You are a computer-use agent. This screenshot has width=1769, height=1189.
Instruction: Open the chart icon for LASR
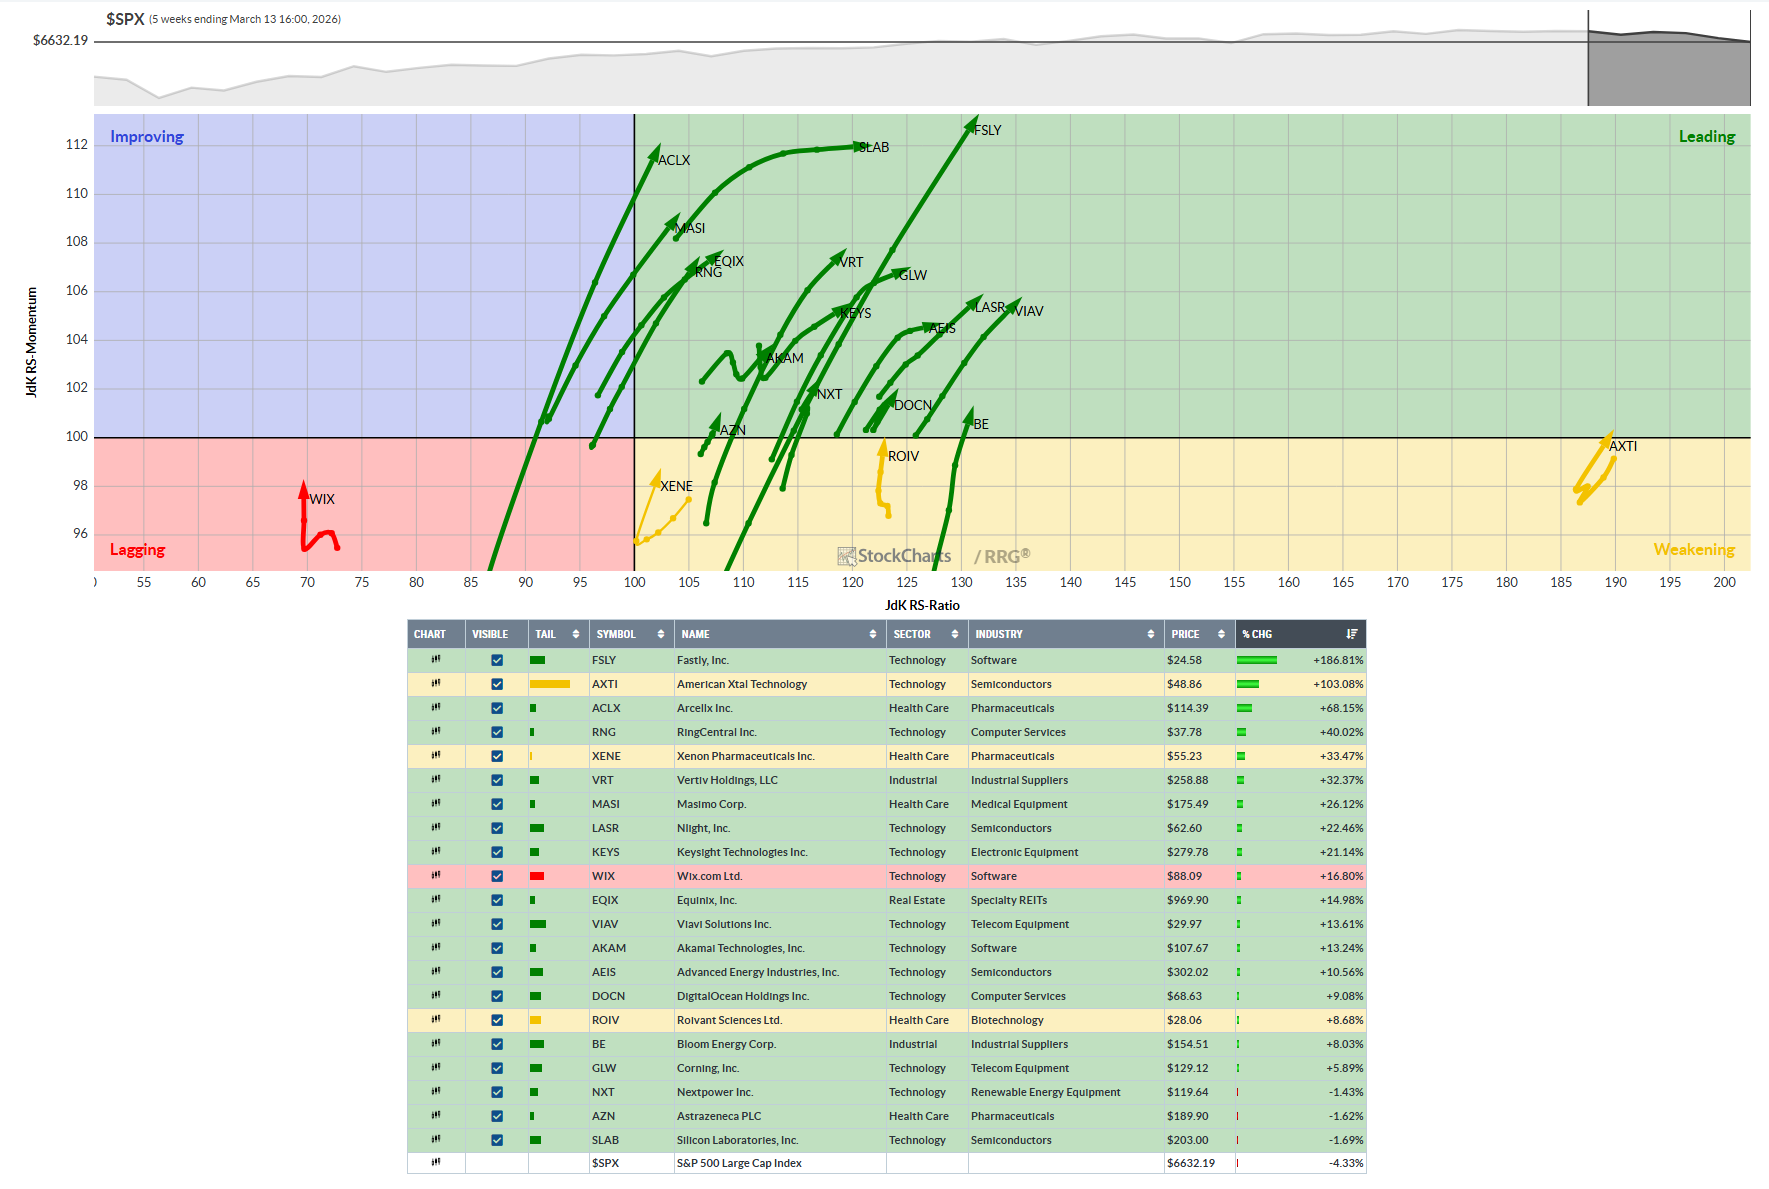(436, 828)
